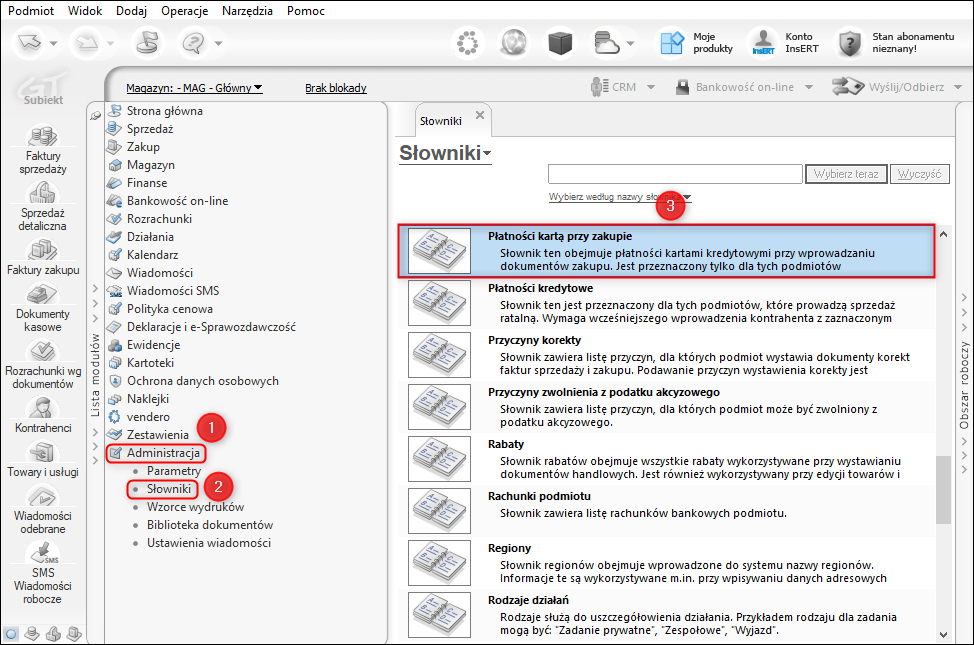Expand Bankowość on-line toolbar dropdown
The height and width of the screenshot is (645, 974).
809,88
